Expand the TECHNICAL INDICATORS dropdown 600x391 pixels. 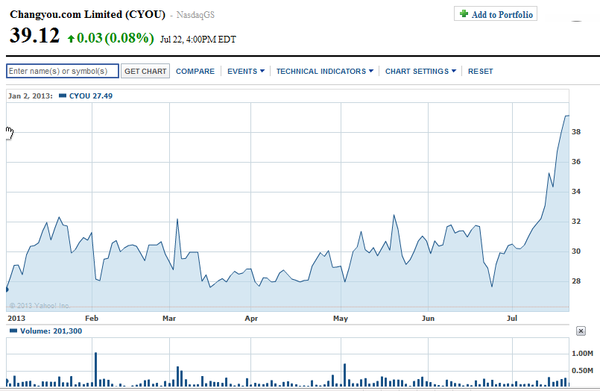tap(324, 71)
